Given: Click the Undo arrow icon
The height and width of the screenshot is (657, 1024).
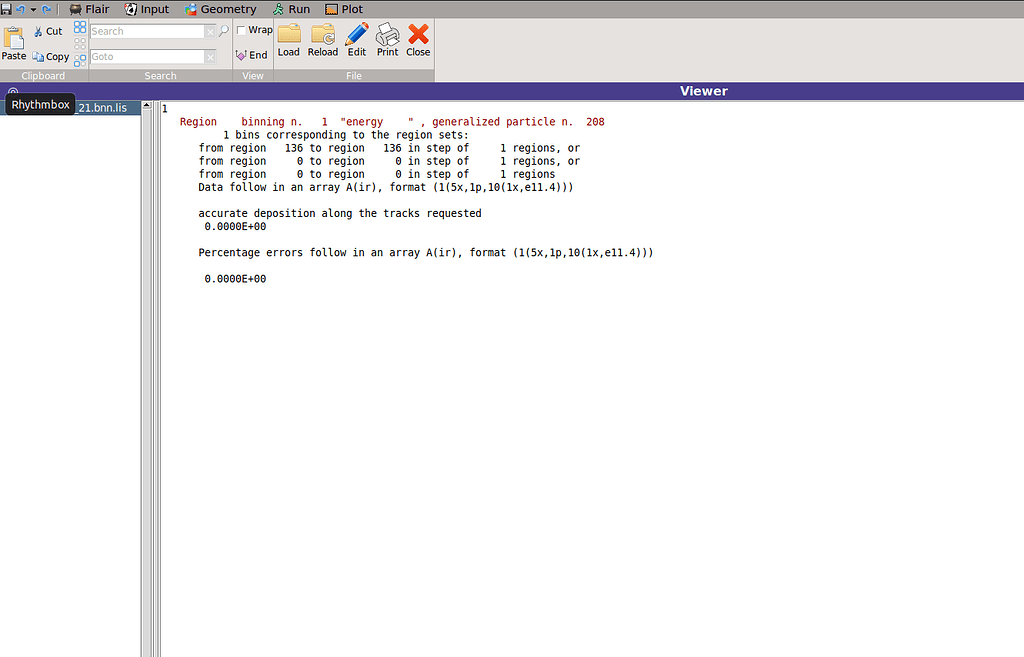Looking at the screenshot, I should coord(22,8).
